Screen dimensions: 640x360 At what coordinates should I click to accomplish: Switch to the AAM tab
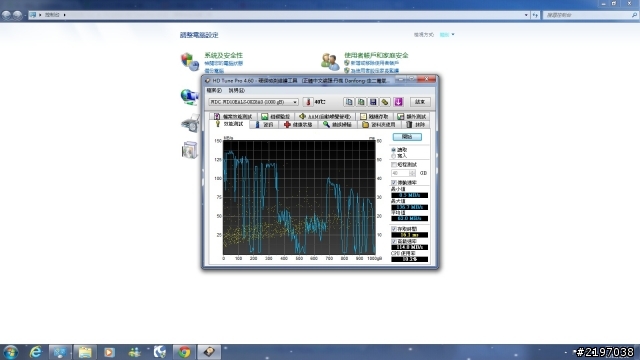coord(324,117)
